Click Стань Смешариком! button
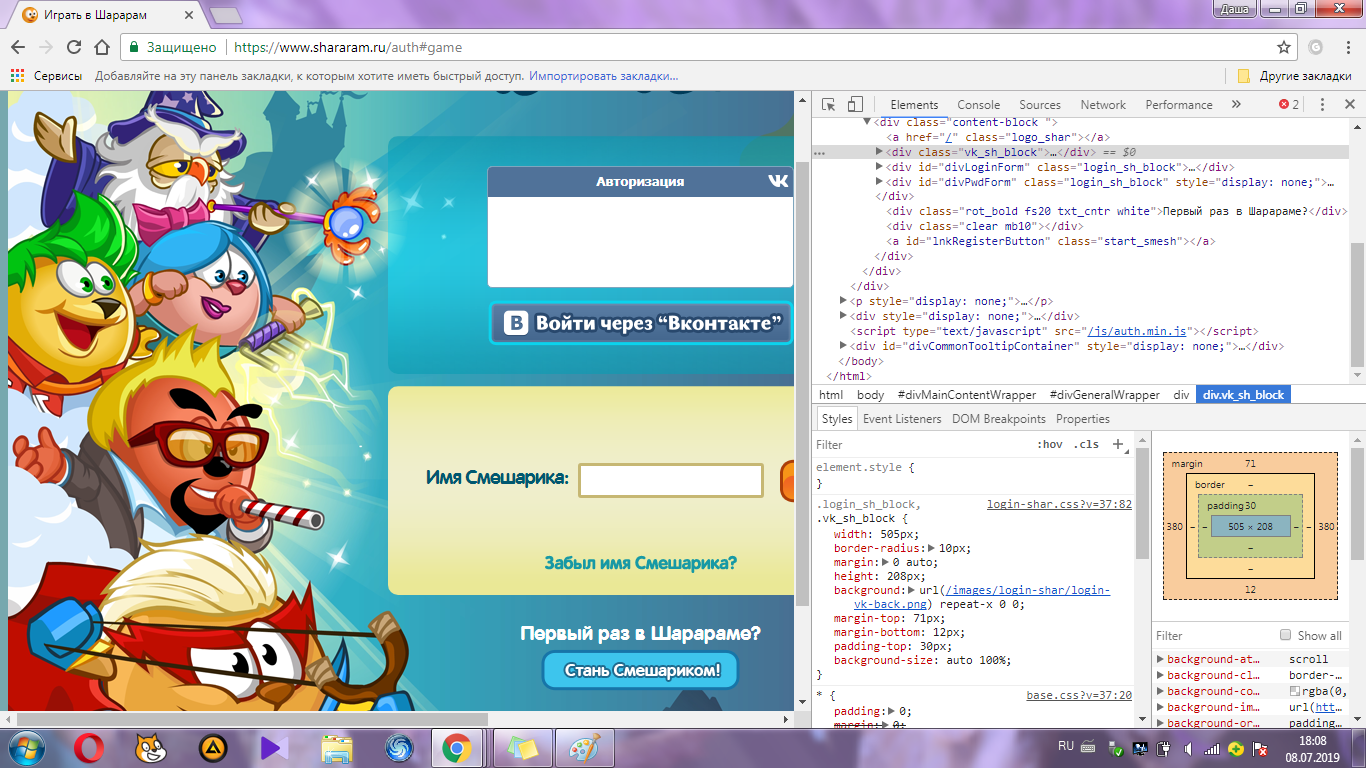The height and width of the screenshot is (768, 1366). click(640, 670)
